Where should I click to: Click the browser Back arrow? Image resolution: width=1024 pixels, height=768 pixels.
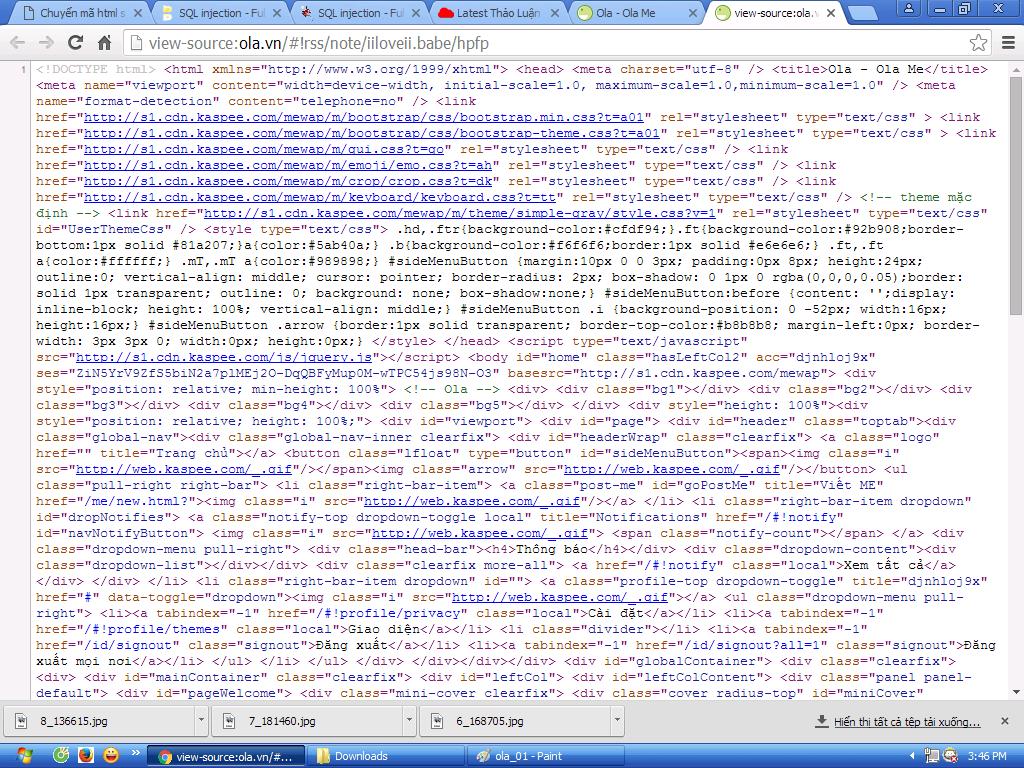17,43
